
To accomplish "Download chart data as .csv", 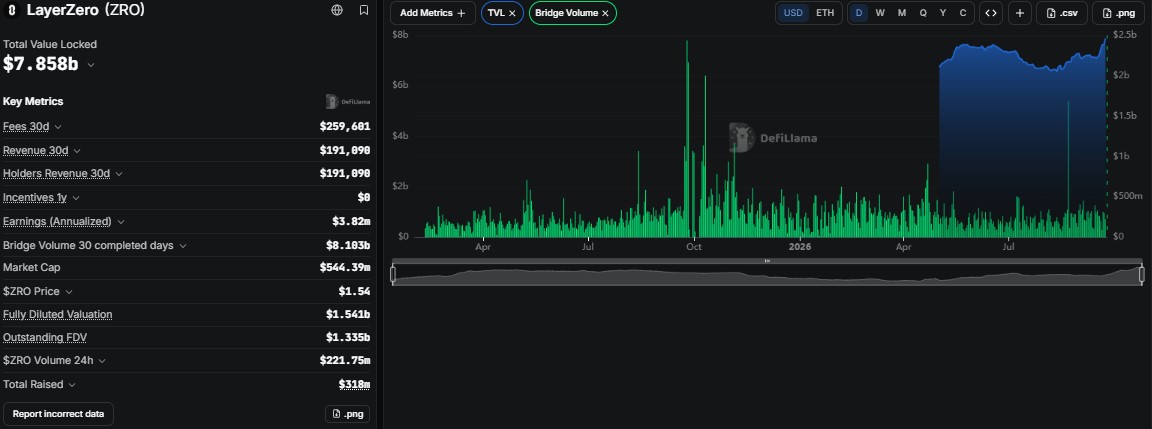I will 1062,13.
